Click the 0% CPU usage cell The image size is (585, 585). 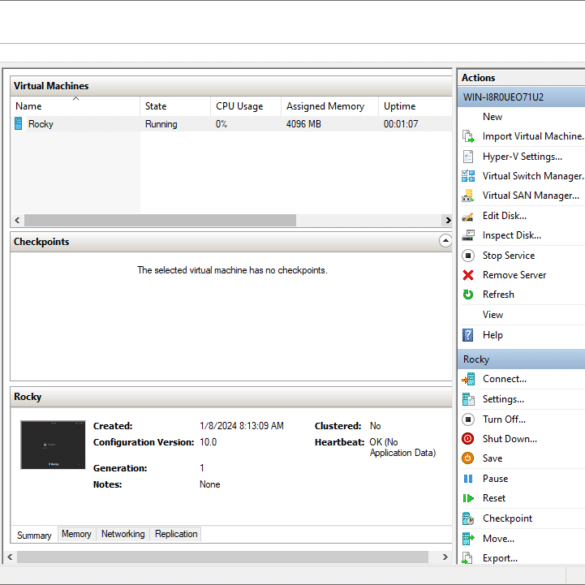coord(221,124)
